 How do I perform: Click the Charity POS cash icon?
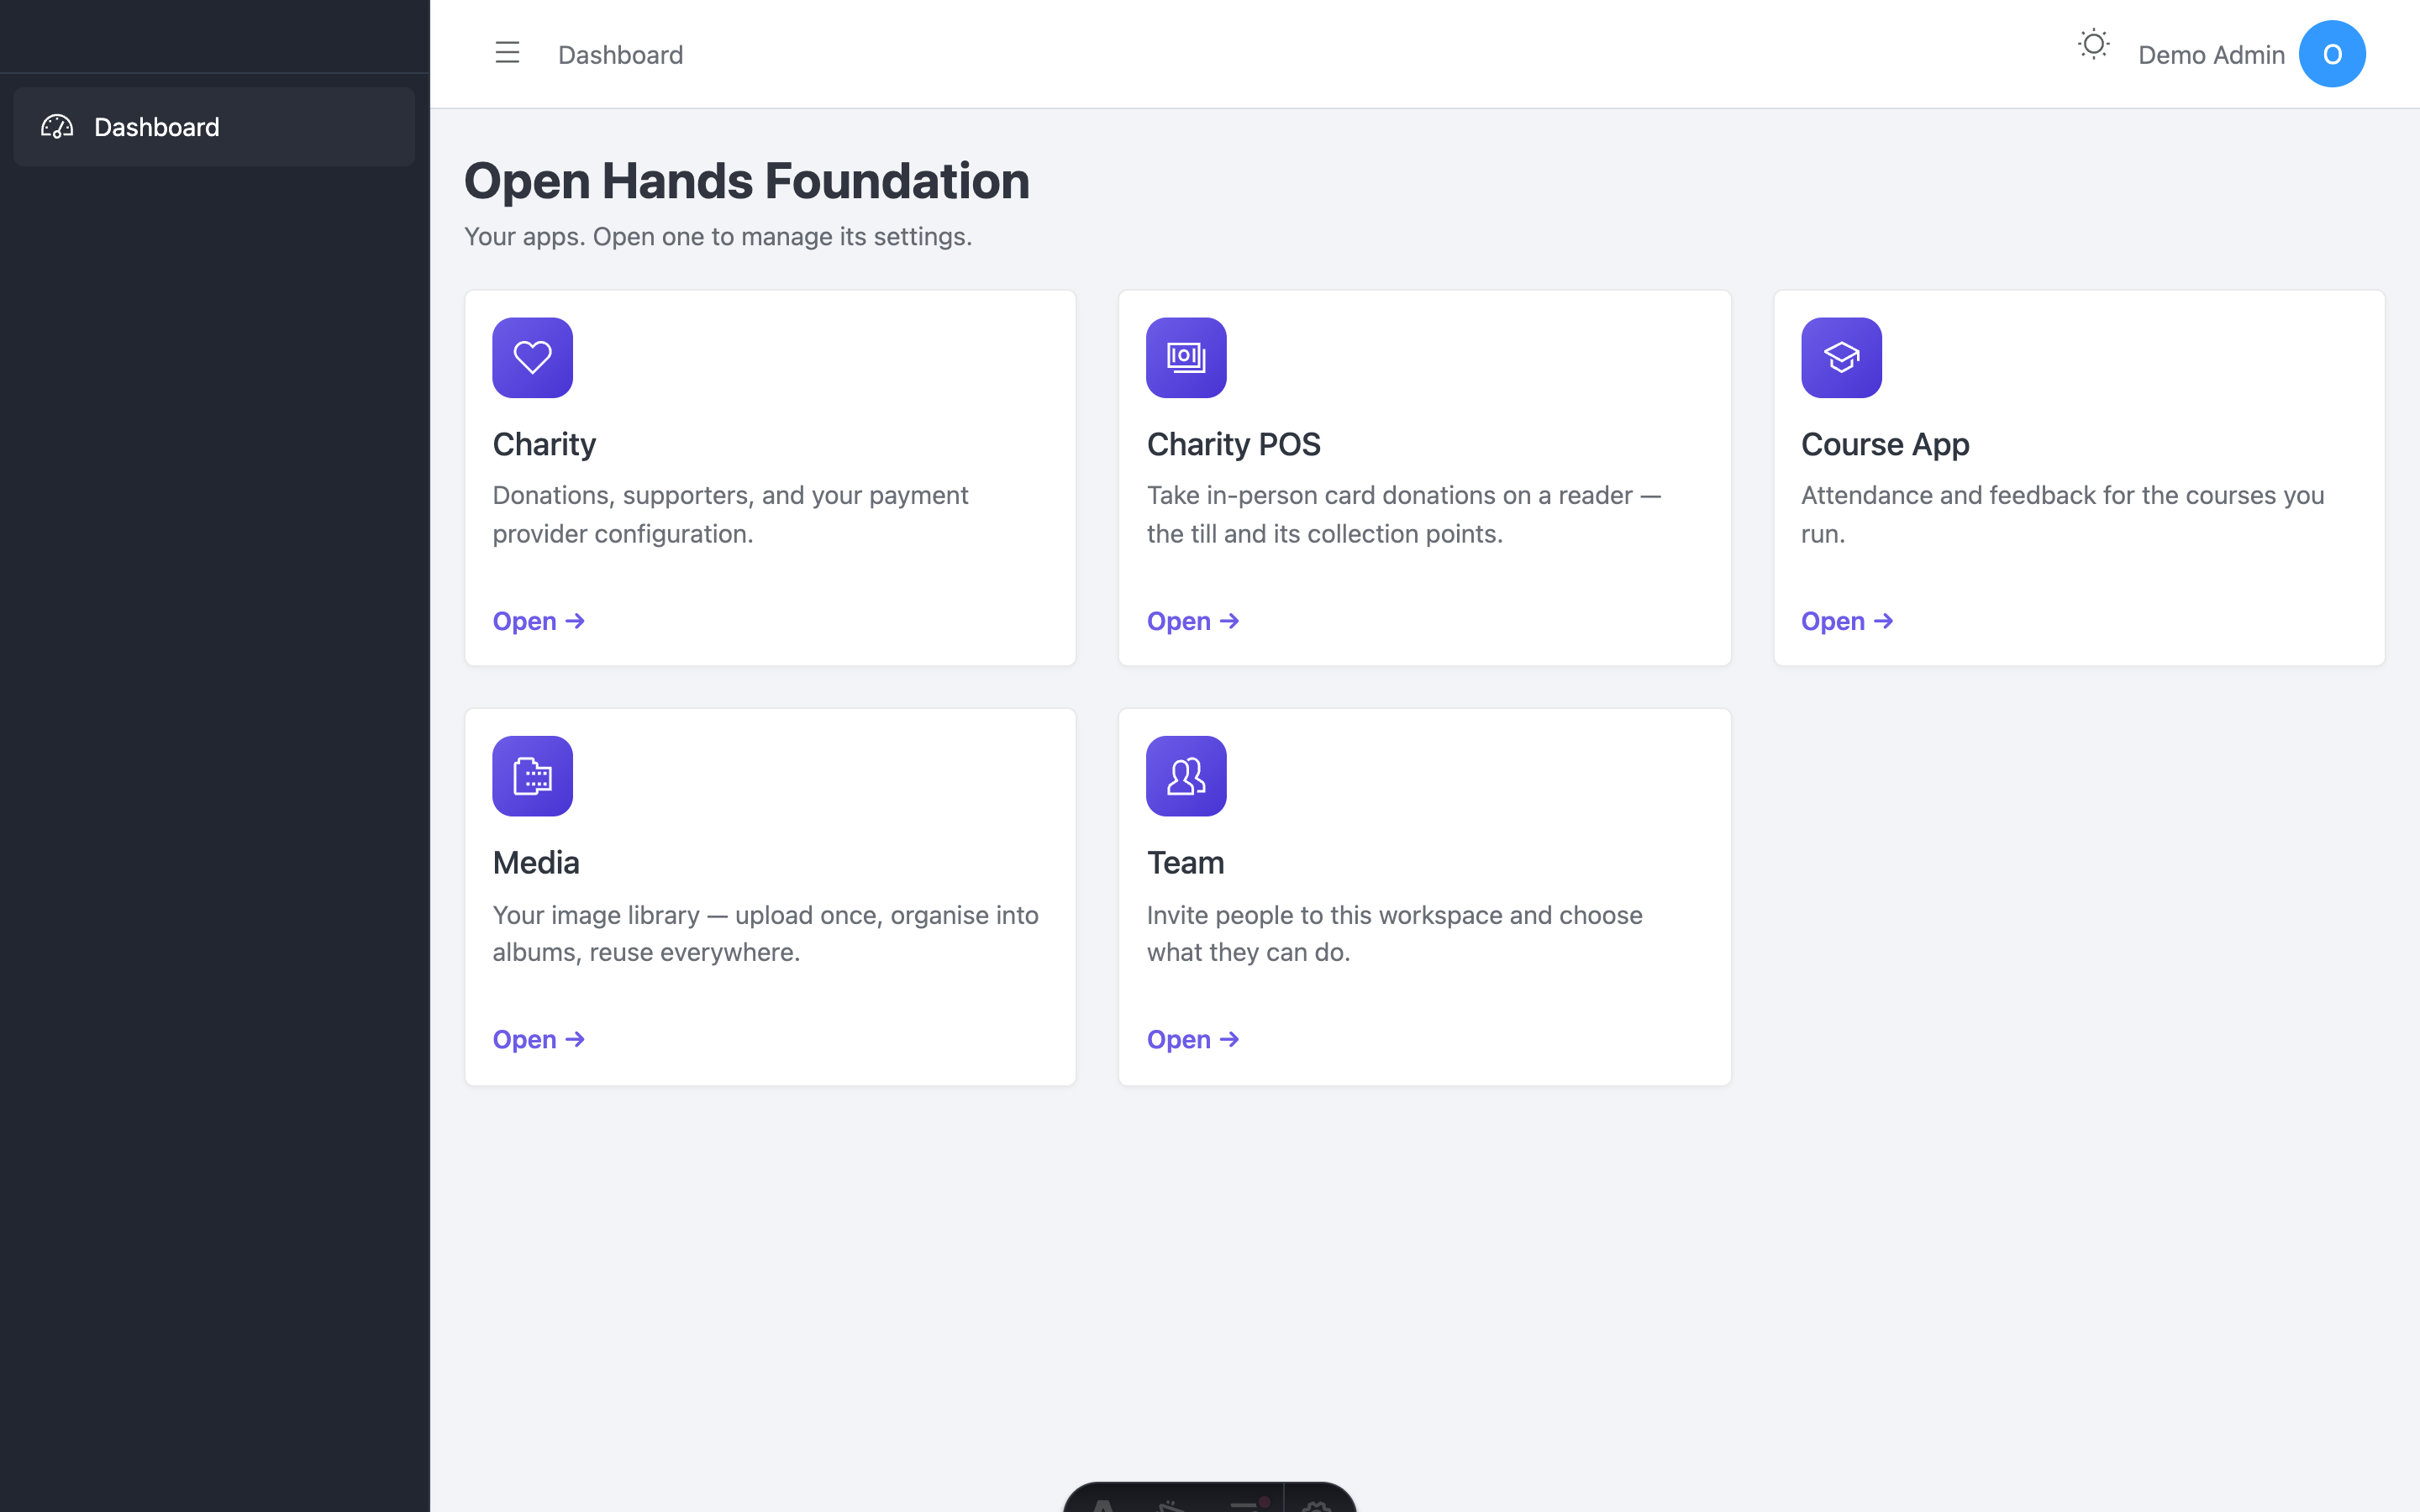(x=1186, y=358)
